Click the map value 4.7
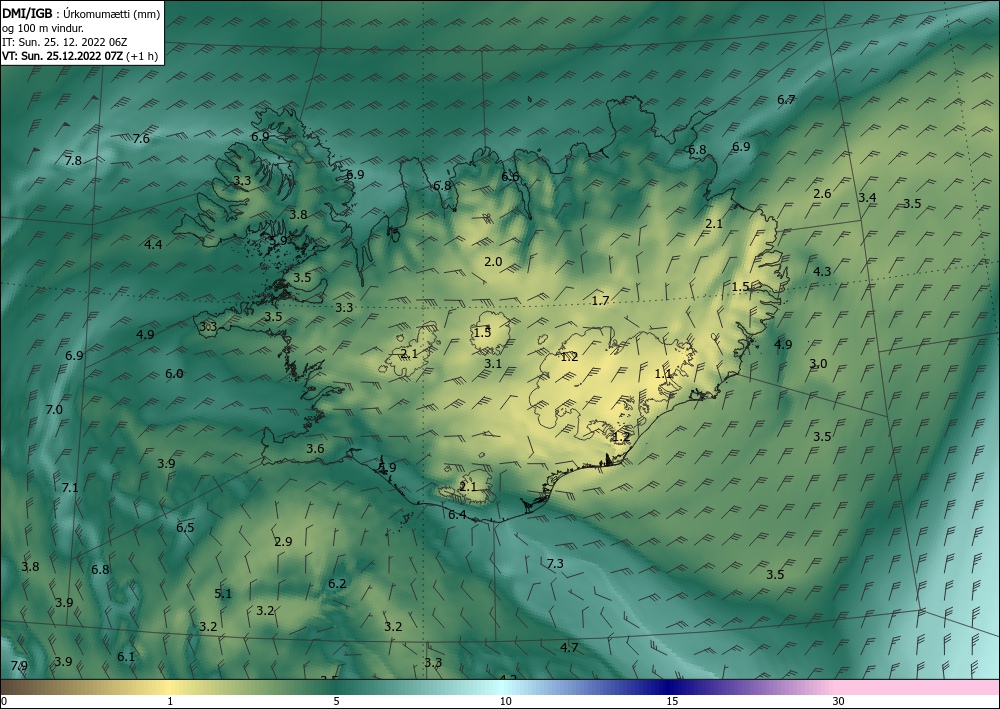 [x=569, y=648]
